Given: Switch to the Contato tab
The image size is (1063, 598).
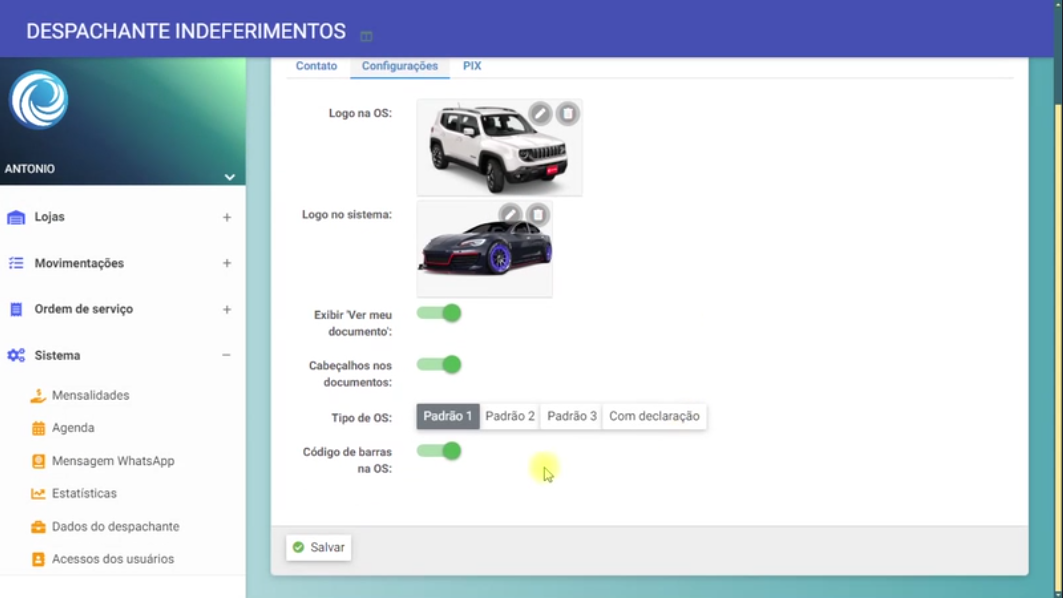Looking at the screenshot, I should point(316,66).
